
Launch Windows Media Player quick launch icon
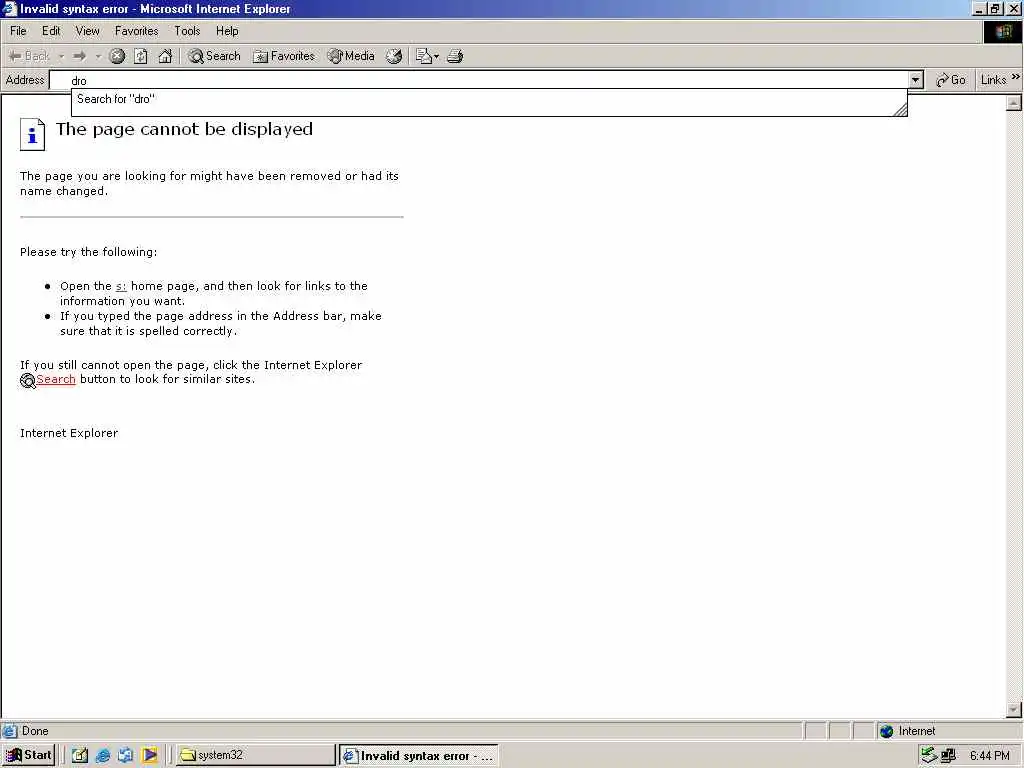150,756
